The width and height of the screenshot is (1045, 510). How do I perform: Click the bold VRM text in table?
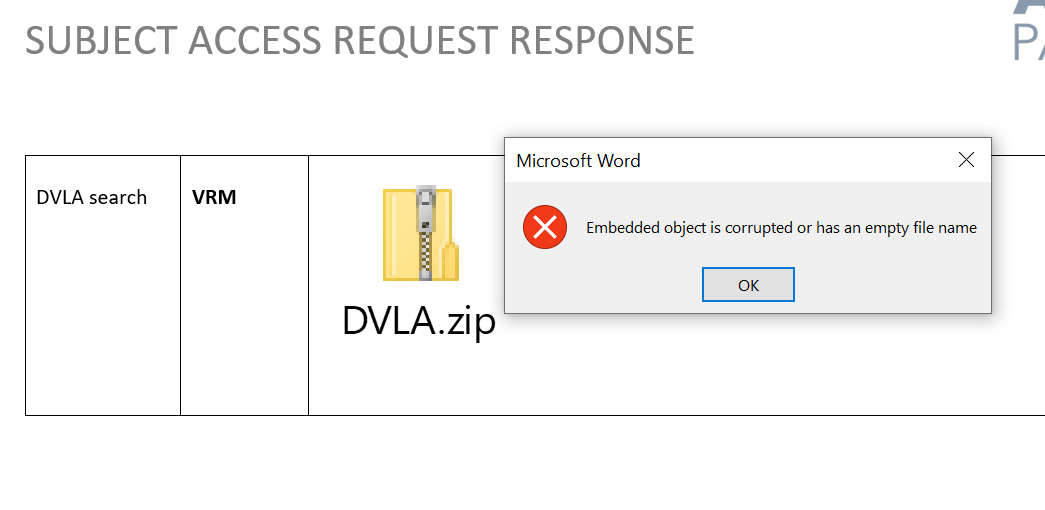click(x=214, y=197)
